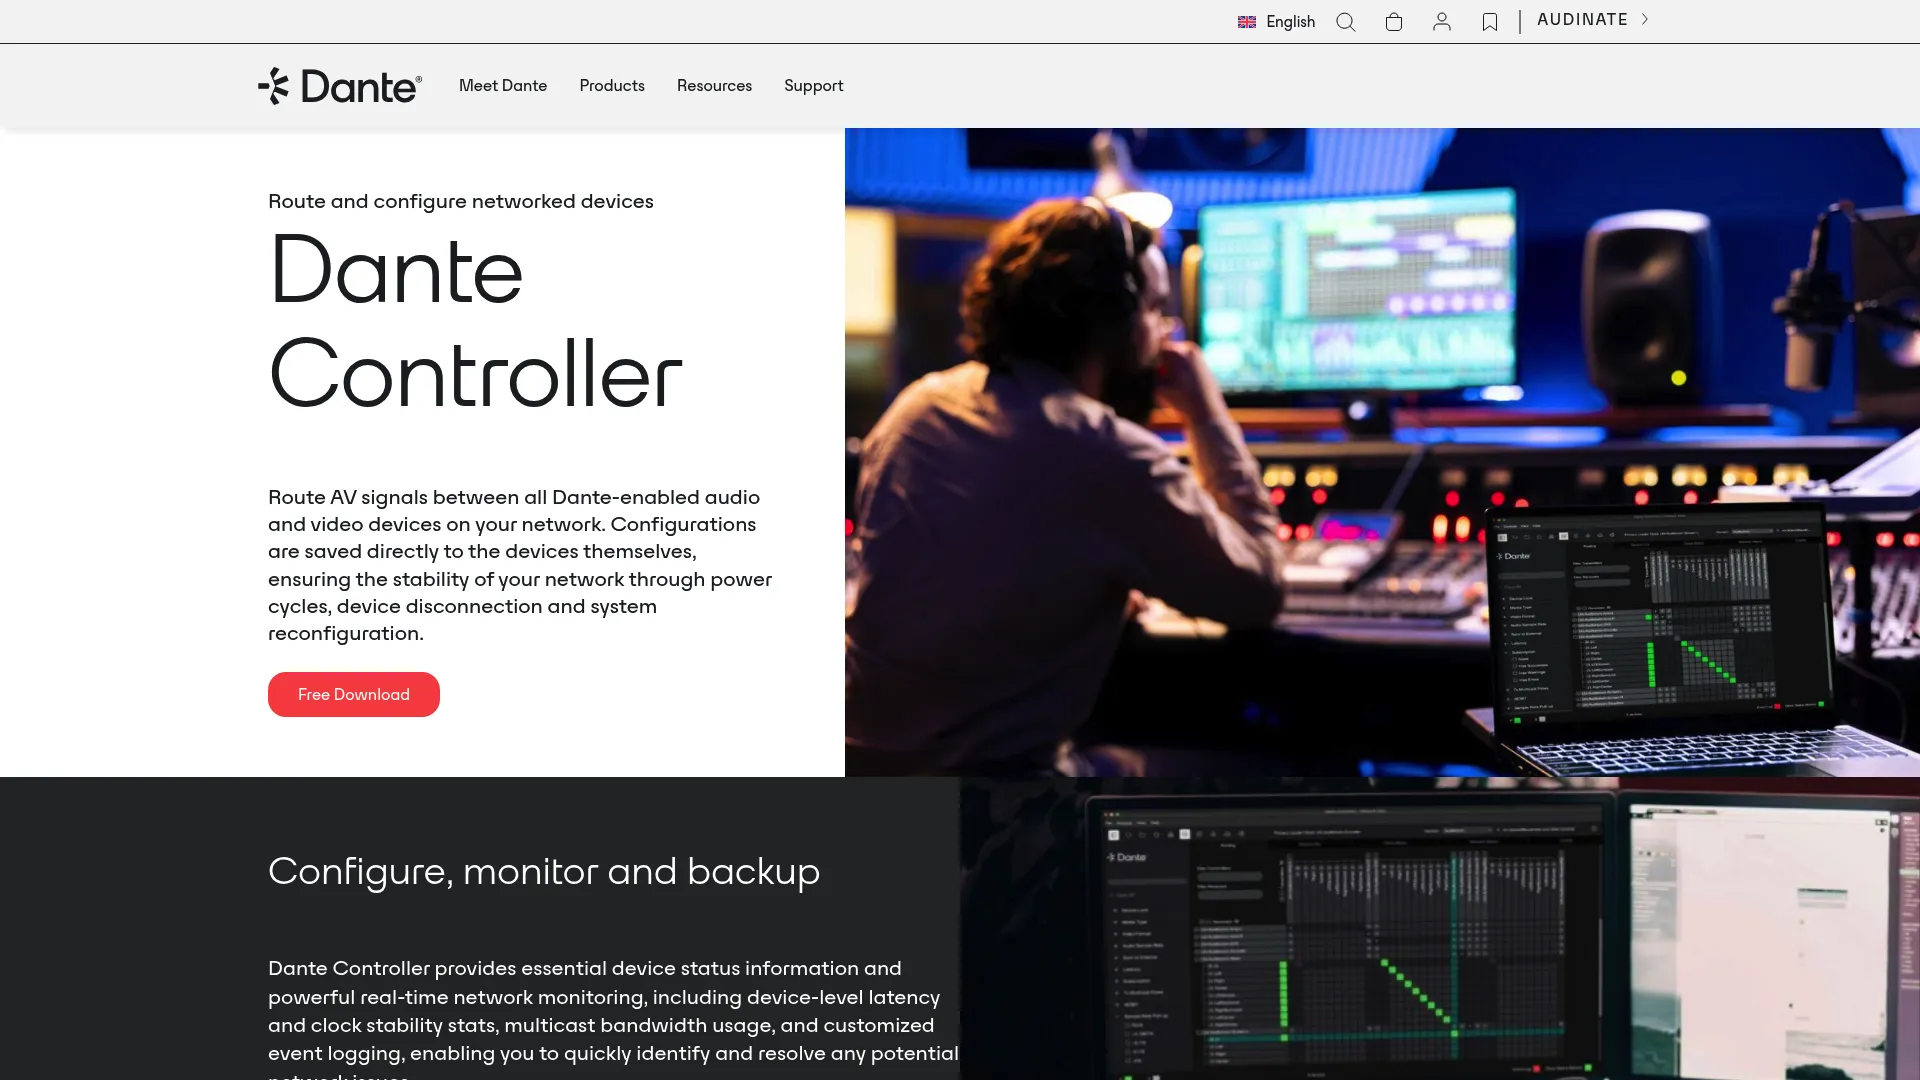Image resolution: width=1920 pixels, height=1080 pixels.
Task: Click the paragraph starting 'Route AV signals'
Action: click(520, 565)
